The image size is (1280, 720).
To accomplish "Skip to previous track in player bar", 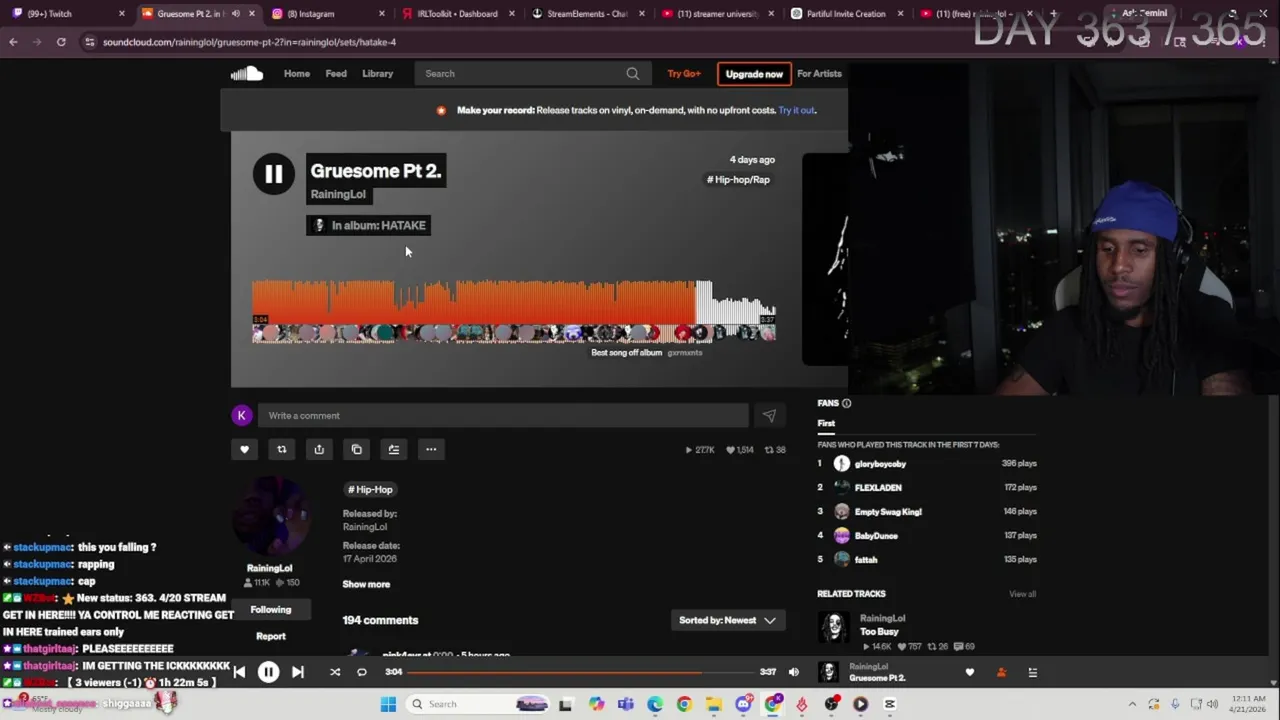I will point(240,672).
